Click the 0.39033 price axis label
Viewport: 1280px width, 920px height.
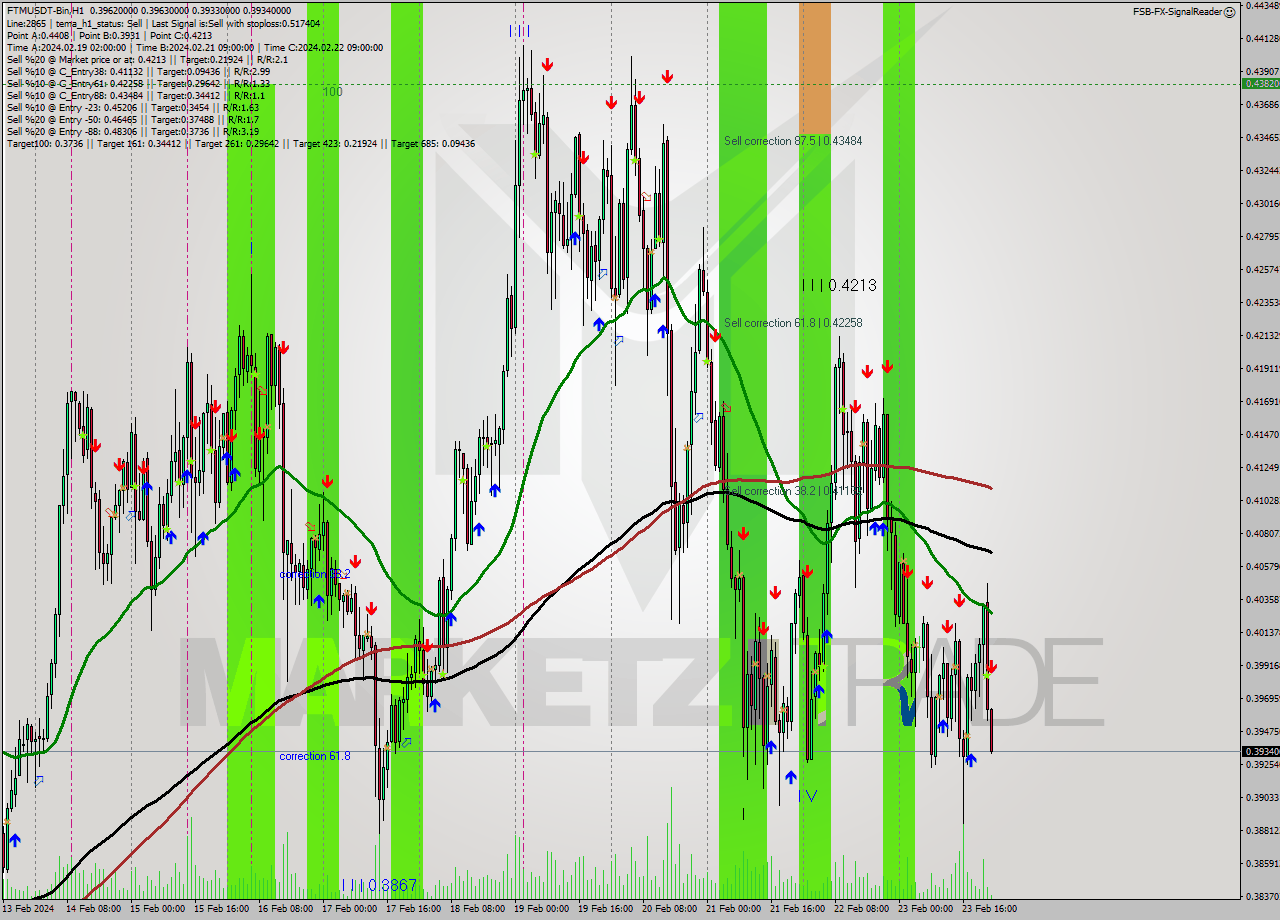pos(1262,798)
